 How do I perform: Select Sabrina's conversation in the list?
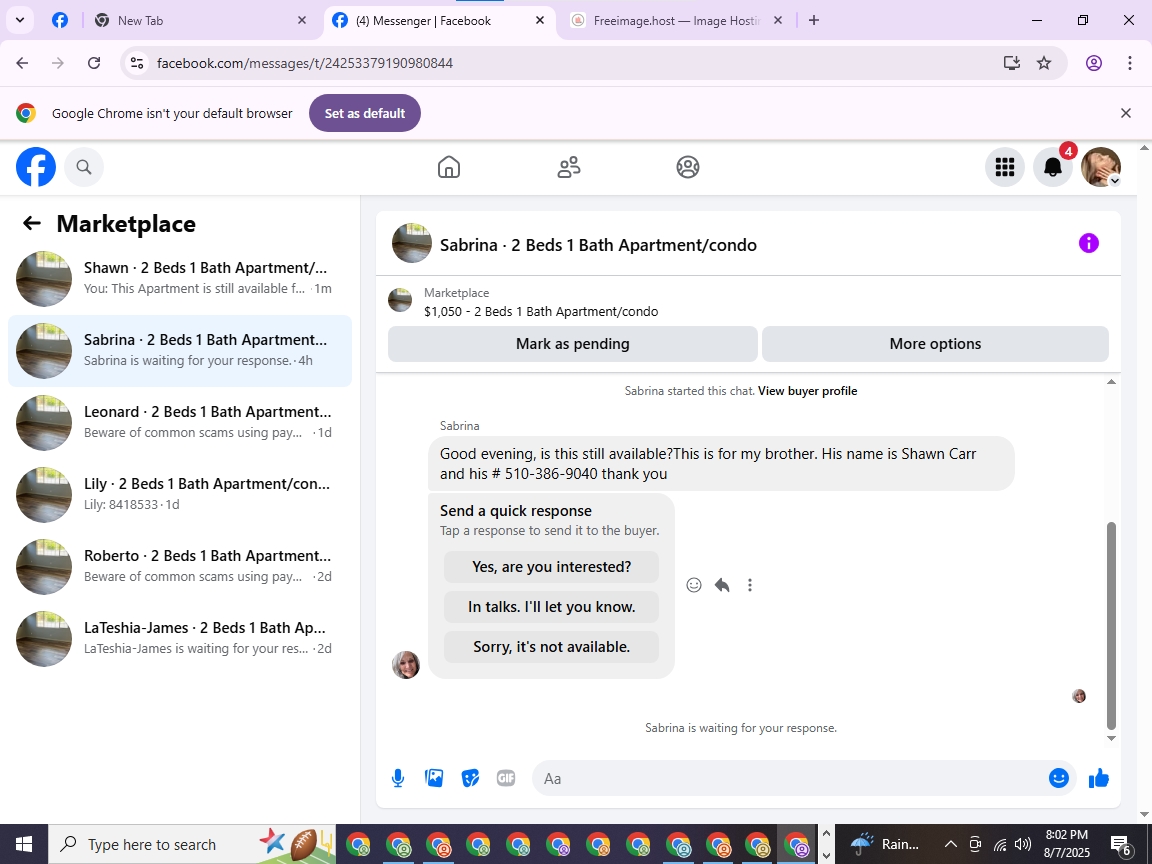(180, 350)
